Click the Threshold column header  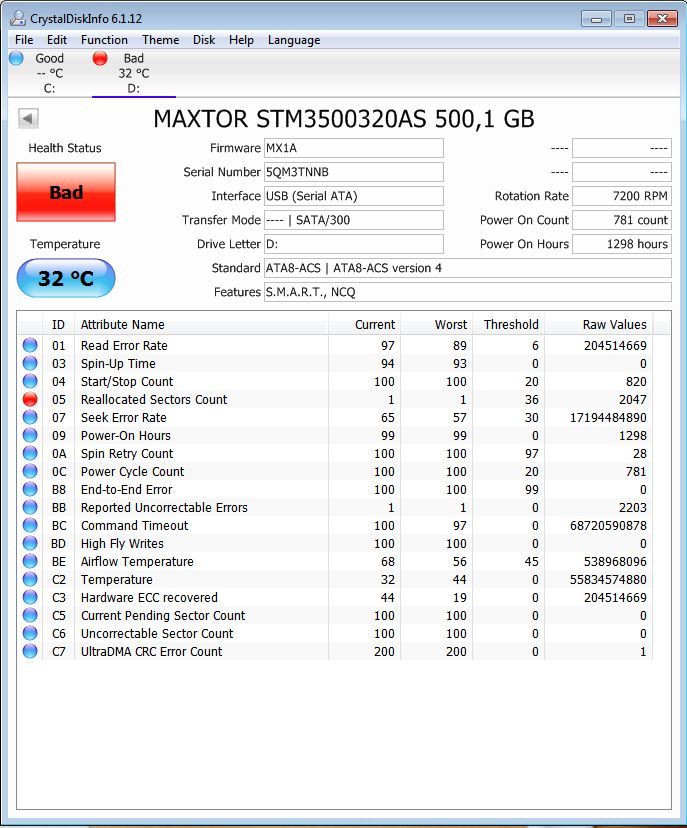508,325
